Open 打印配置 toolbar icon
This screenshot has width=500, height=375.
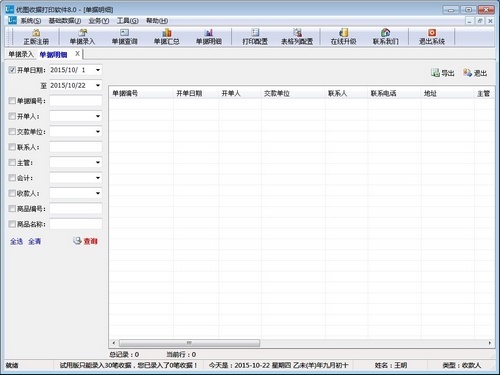click(x=255, y=37)
